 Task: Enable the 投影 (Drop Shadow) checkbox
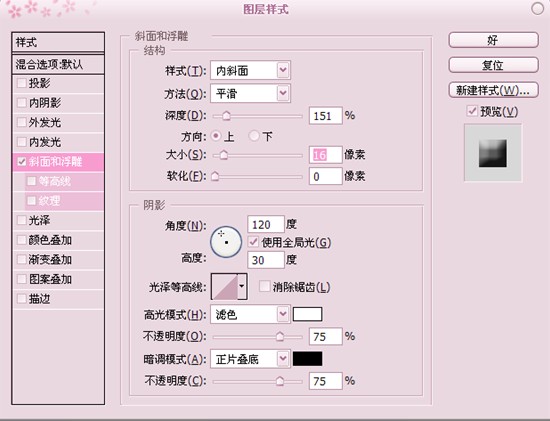22,83
